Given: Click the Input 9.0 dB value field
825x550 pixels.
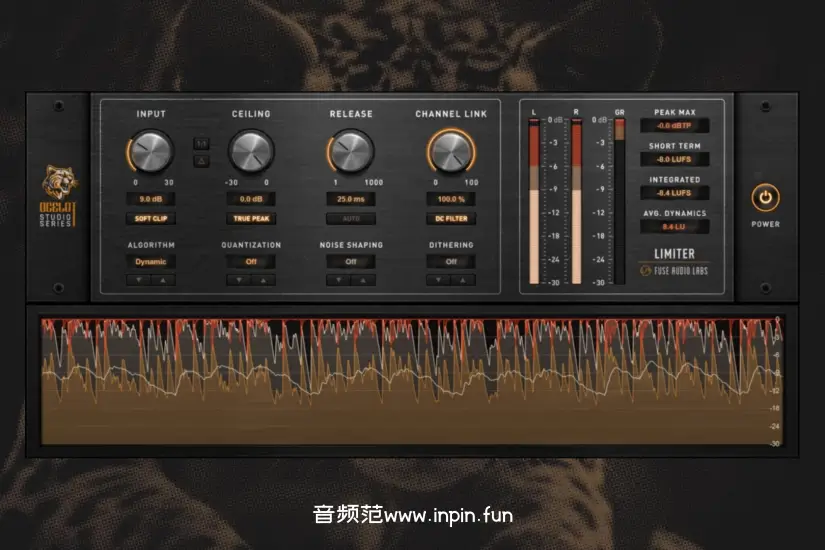Looking at the screenshot, I should point(151,199).
